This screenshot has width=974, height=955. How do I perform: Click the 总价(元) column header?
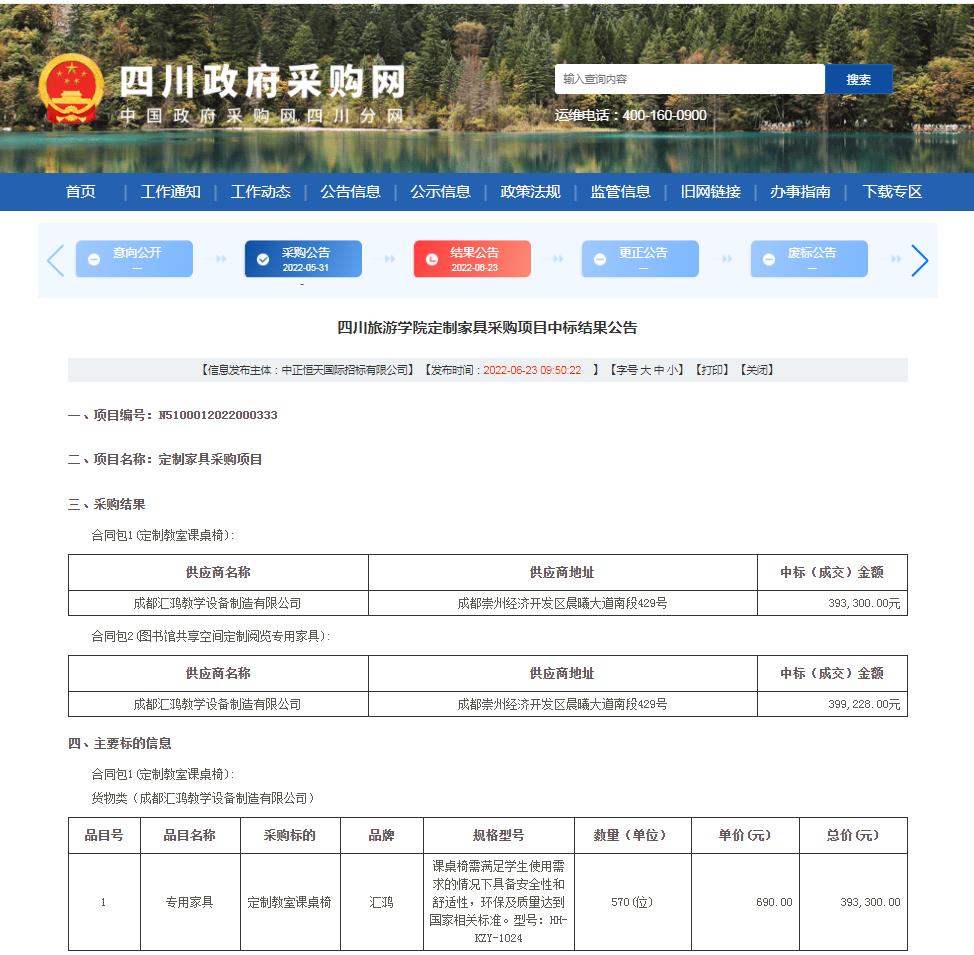(852, 835)
